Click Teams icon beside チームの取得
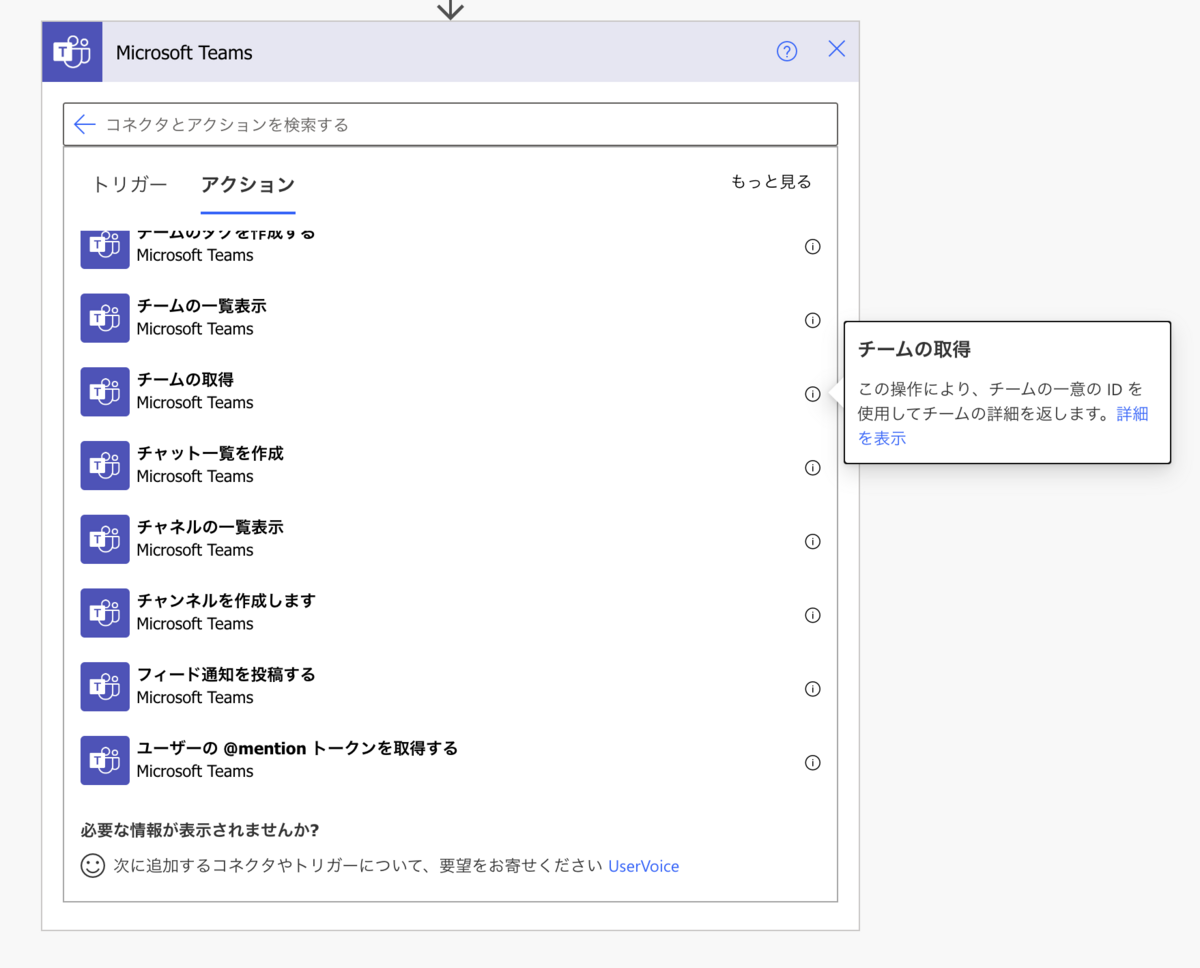Screen dimensions: 1200x968 105,392
